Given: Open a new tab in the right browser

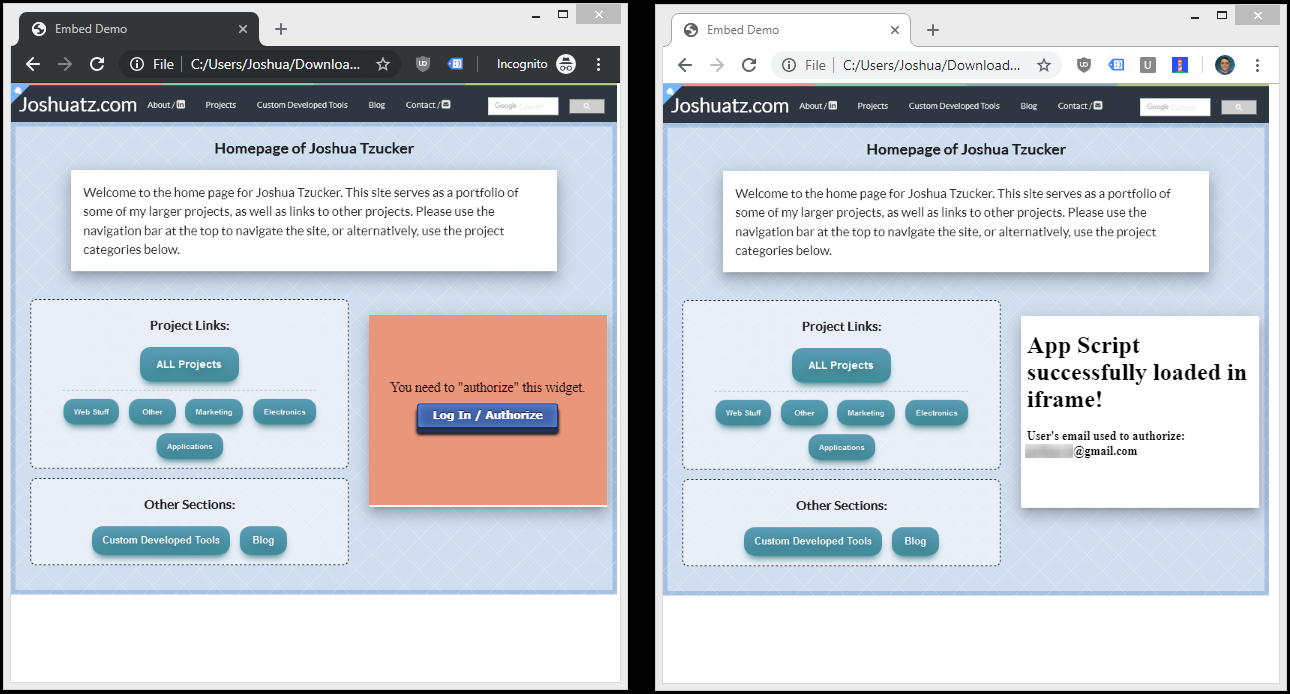Looking at the screenshot, I should (933, 30).
